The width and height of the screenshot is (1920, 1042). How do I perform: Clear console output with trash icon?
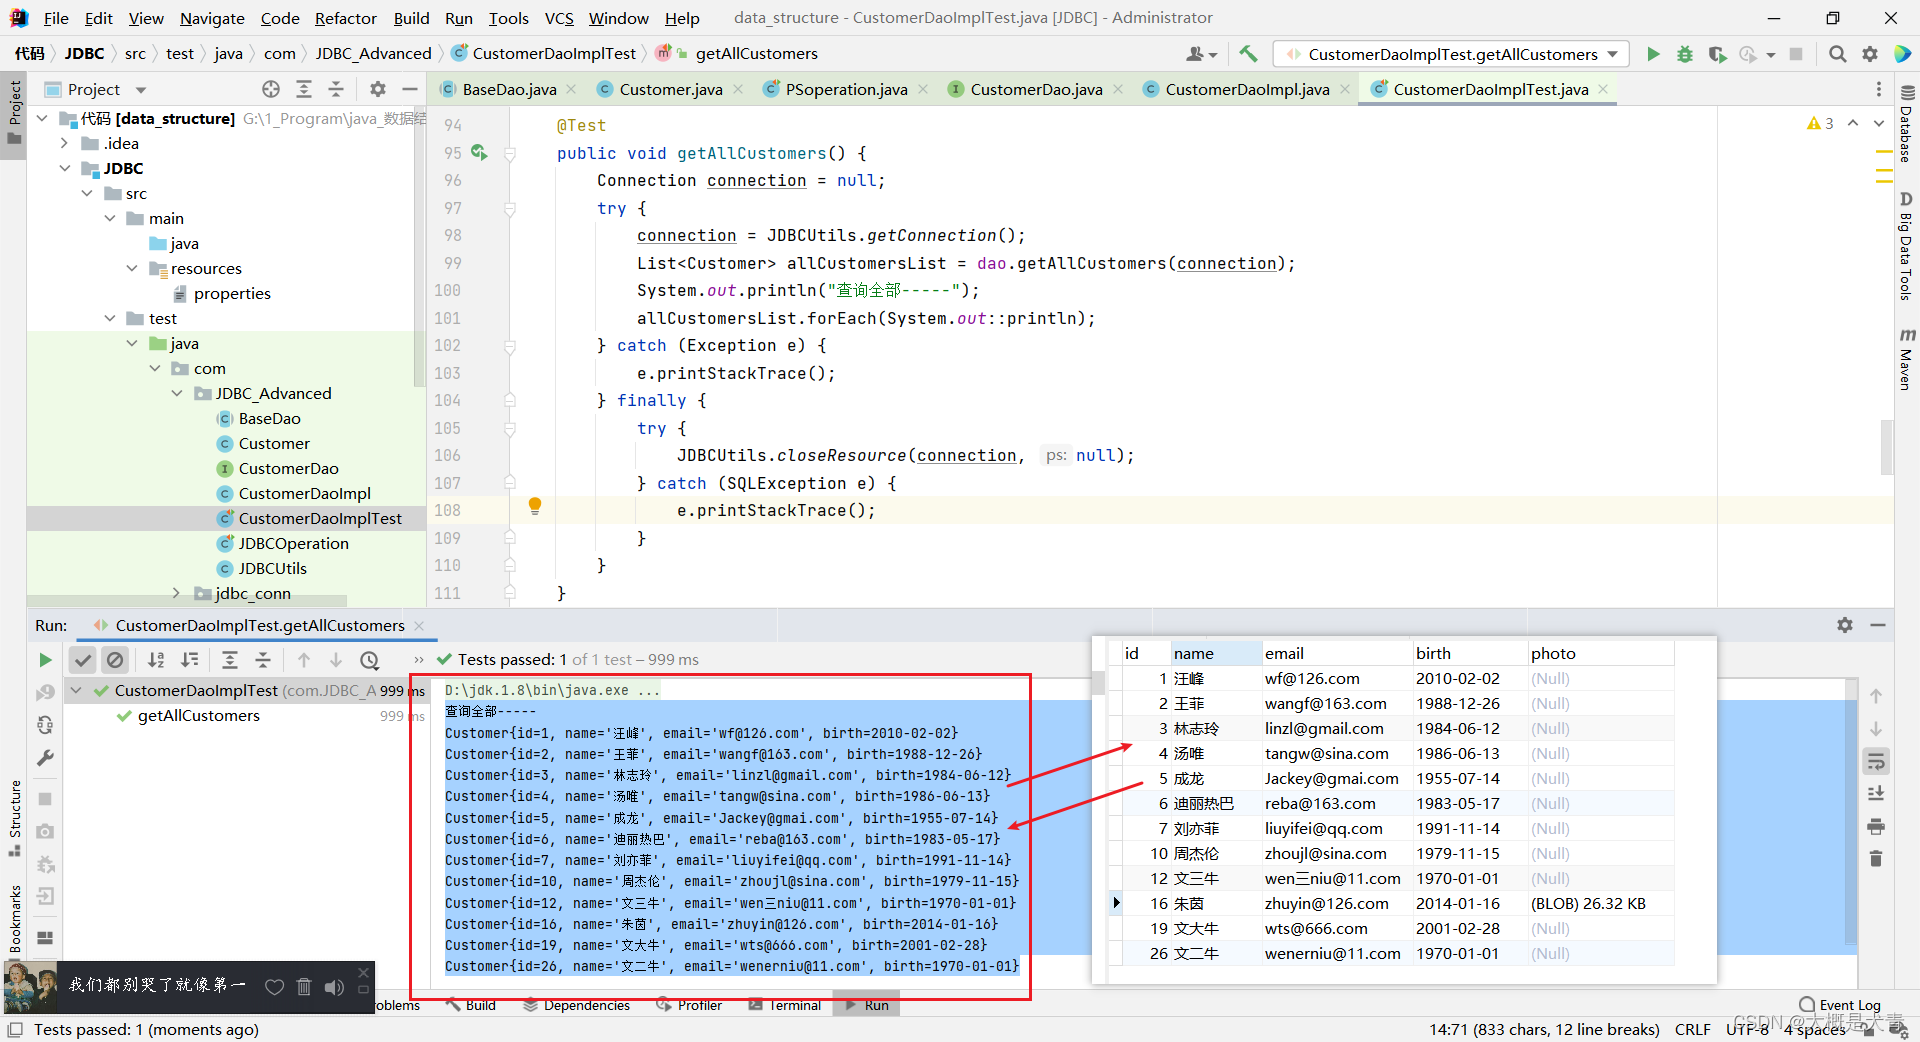(1876, 859)
